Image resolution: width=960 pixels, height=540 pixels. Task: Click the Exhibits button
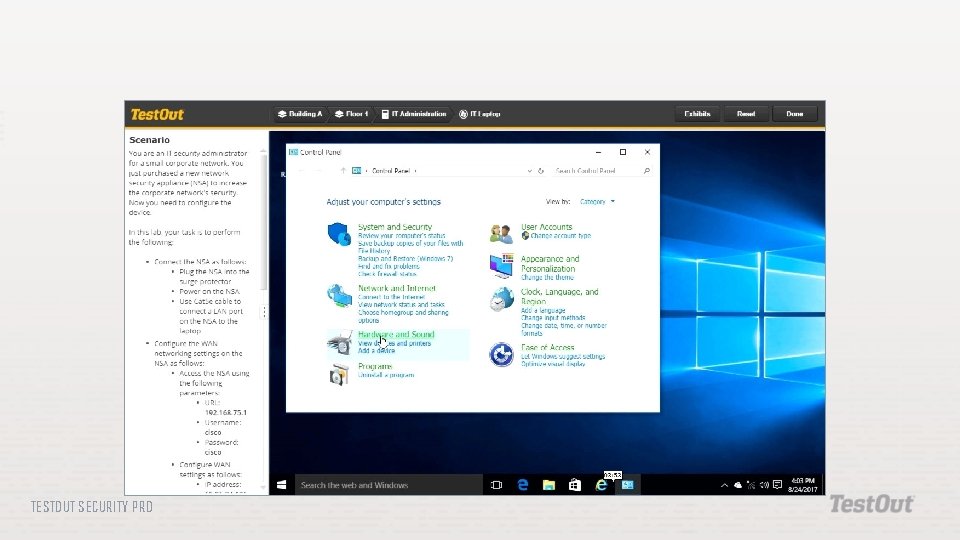tap(697, 114)
